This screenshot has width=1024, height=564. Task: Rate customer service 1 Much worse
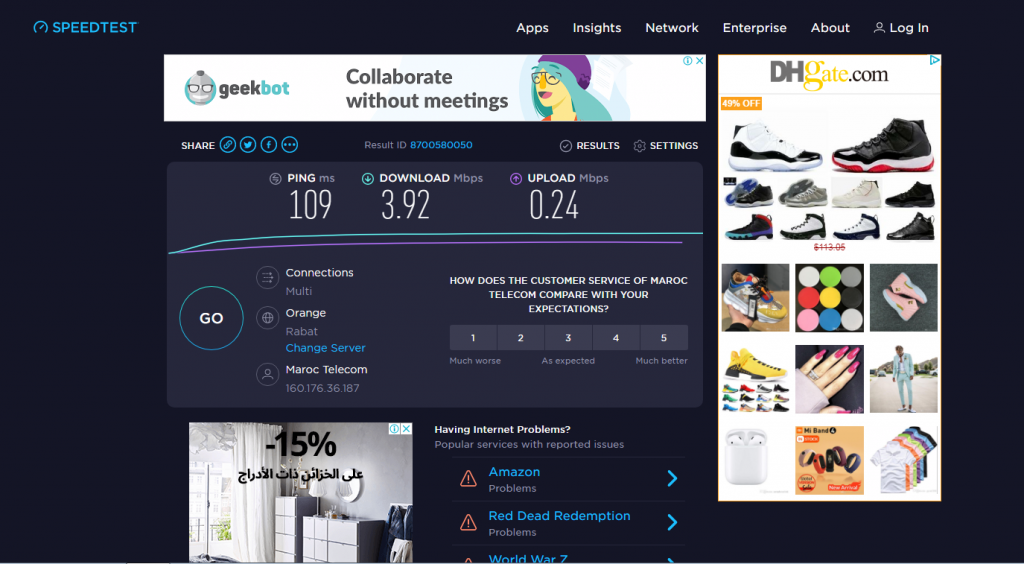[473, 338]
